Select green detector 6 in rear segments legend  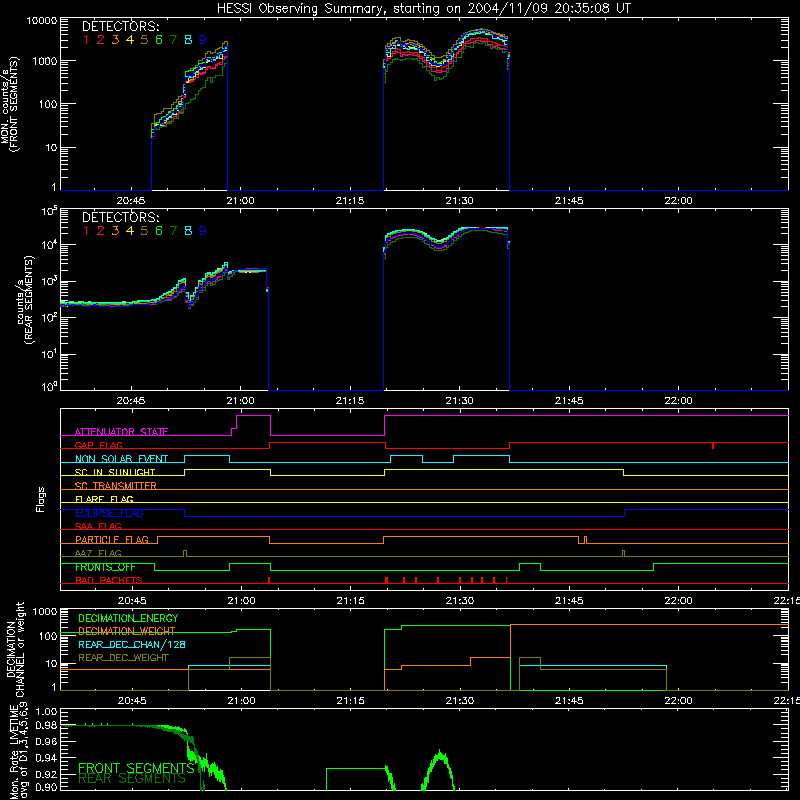[159, 231]
